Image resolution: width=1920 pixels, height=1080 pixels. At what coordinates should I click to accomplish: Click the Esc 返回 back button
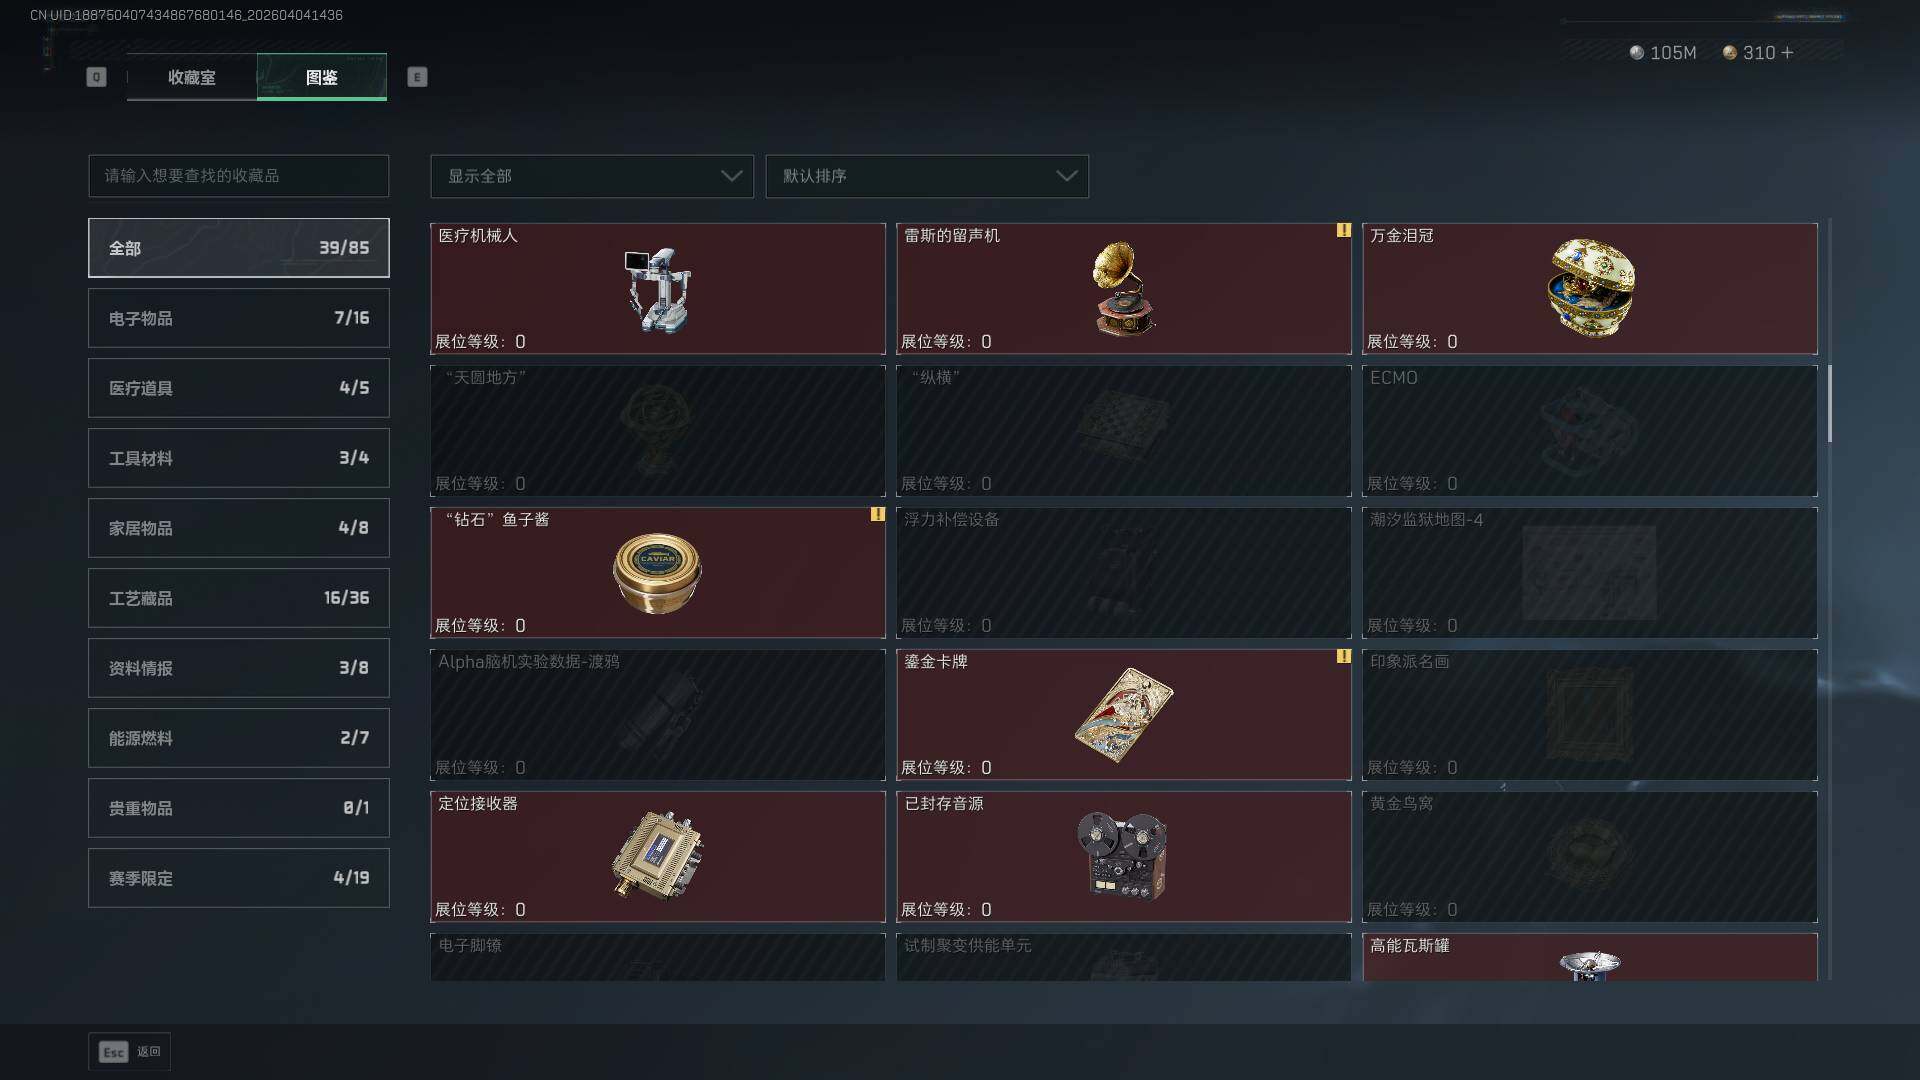click(130, 1052)
